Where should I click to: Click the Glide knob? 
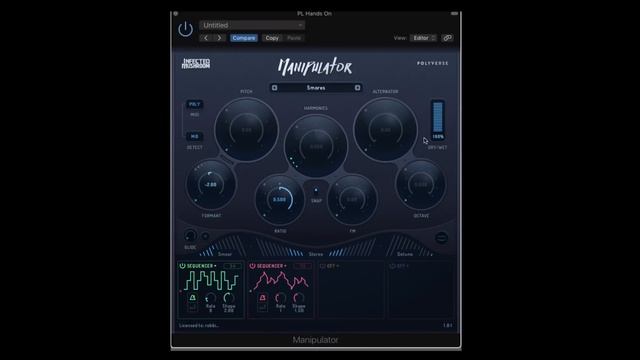[190, 236]
